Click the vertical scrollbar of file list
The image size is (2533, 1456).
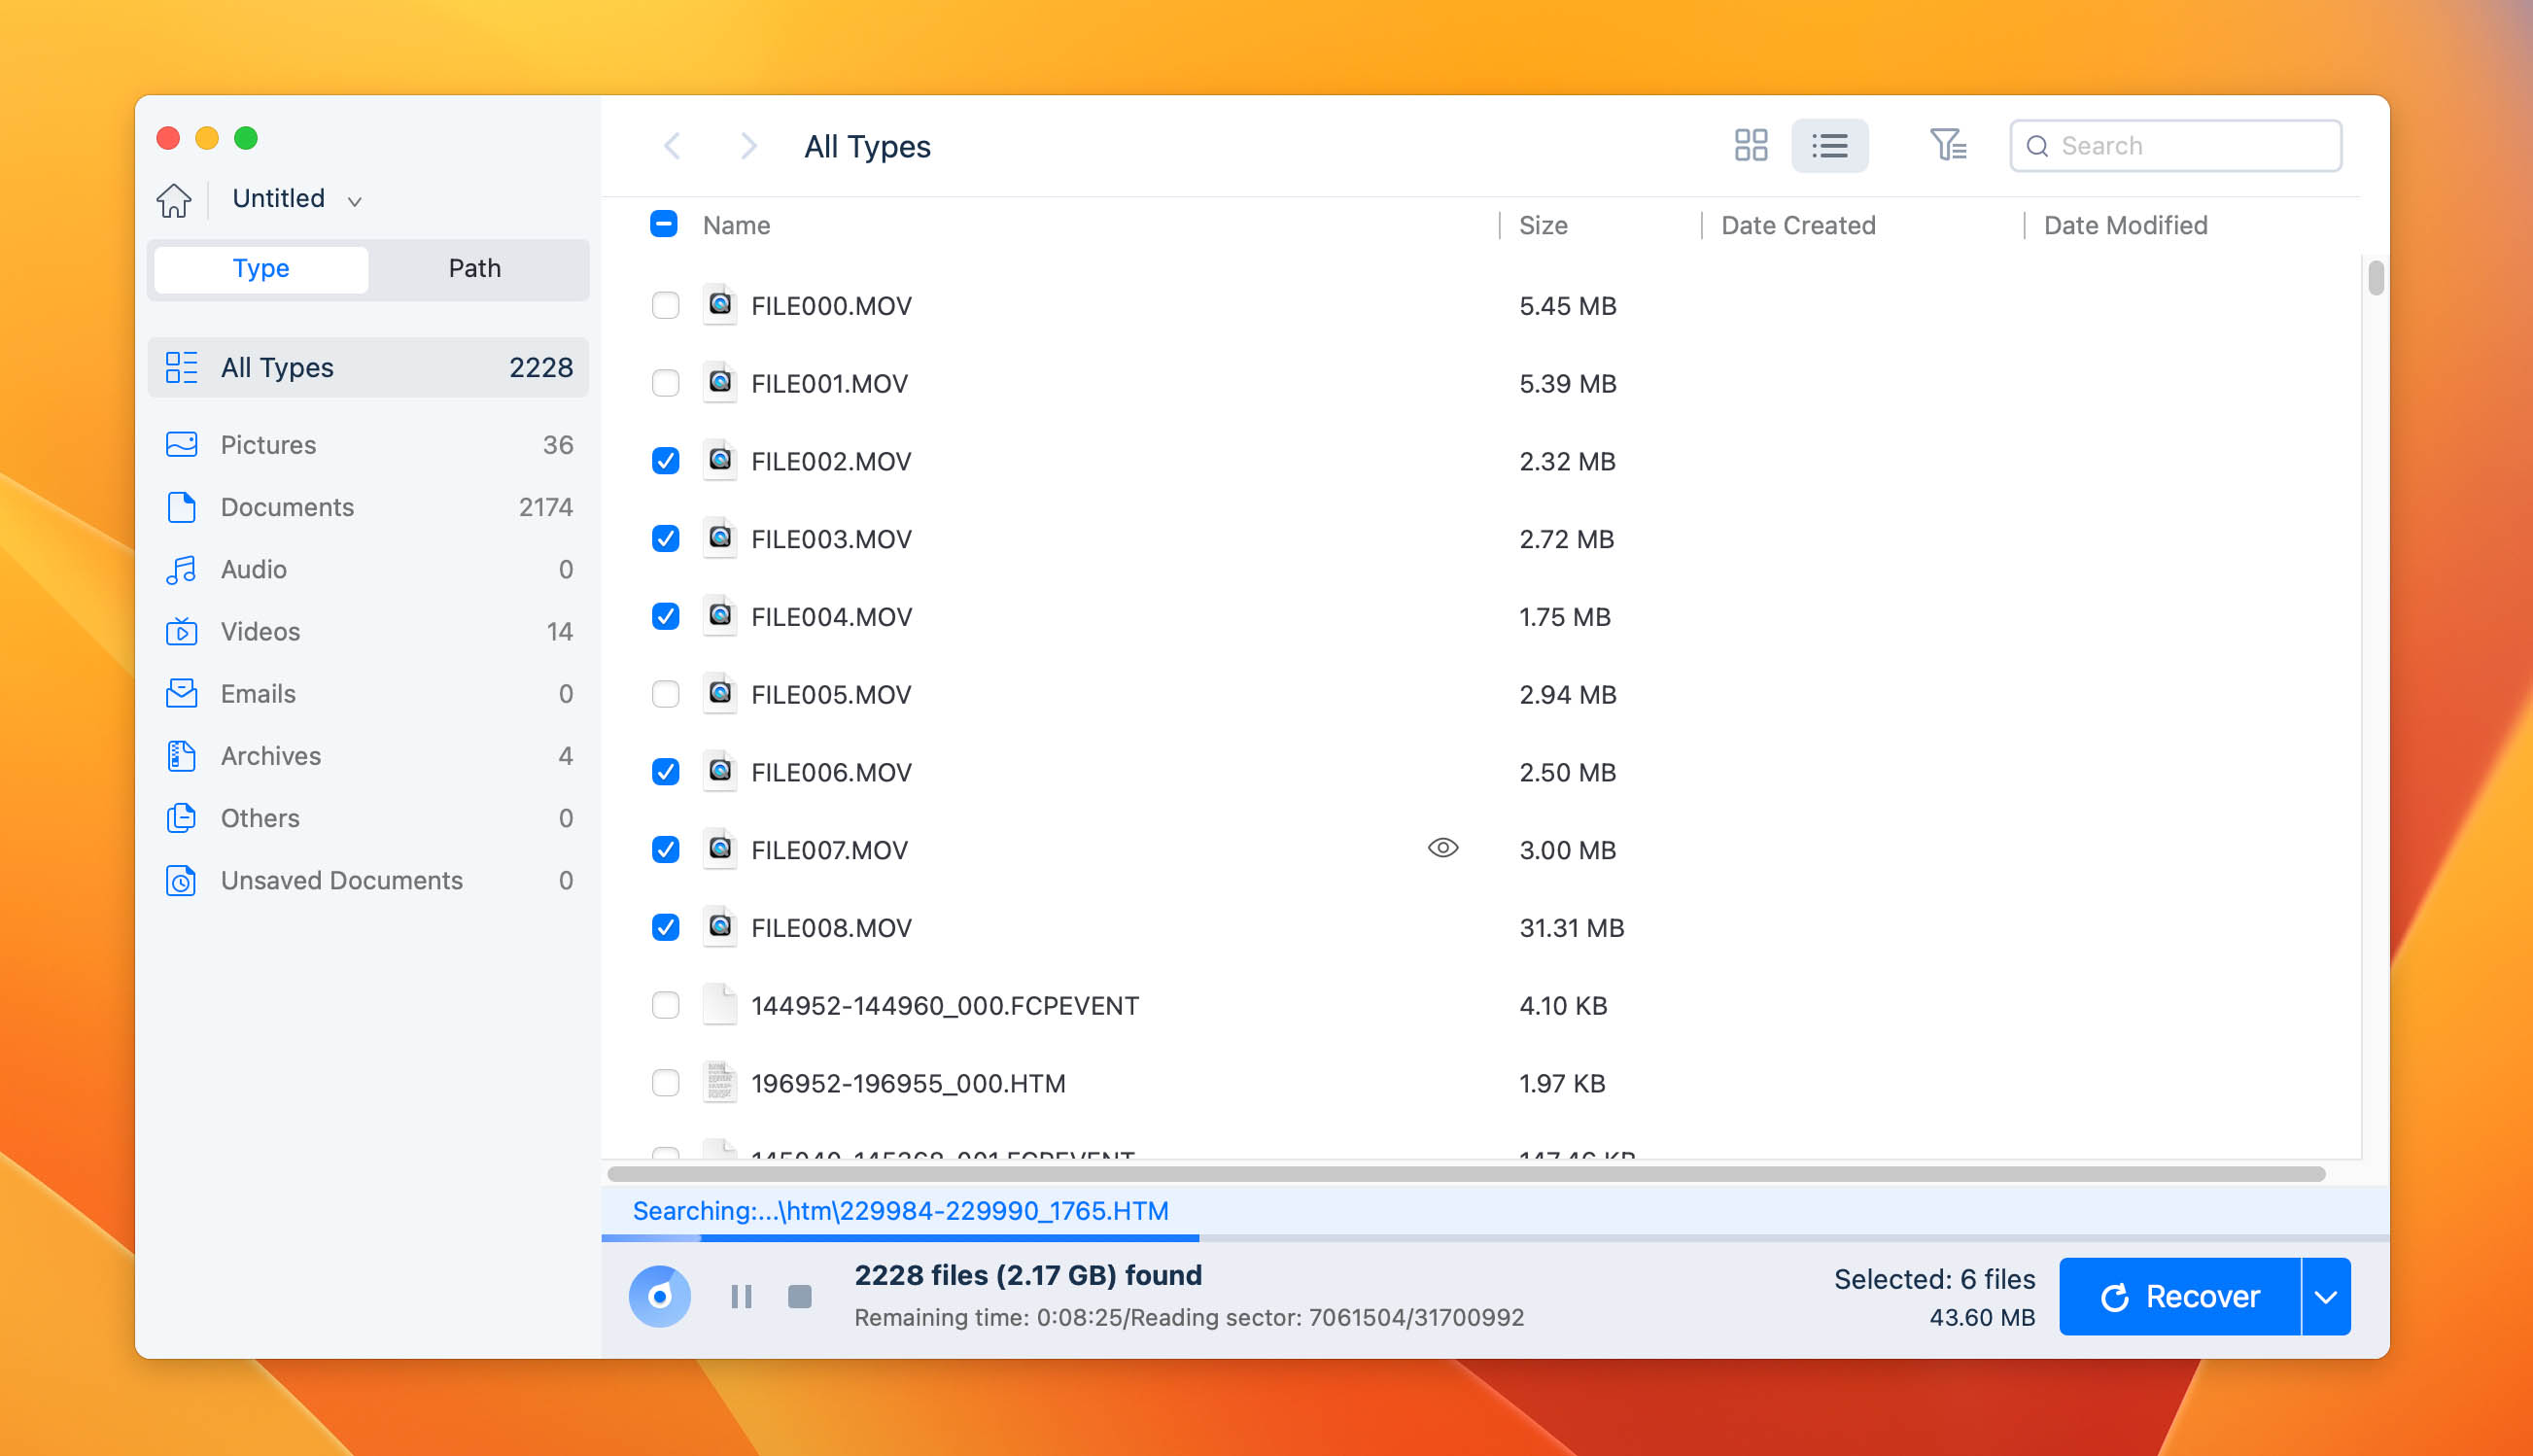click(2376, 277)
